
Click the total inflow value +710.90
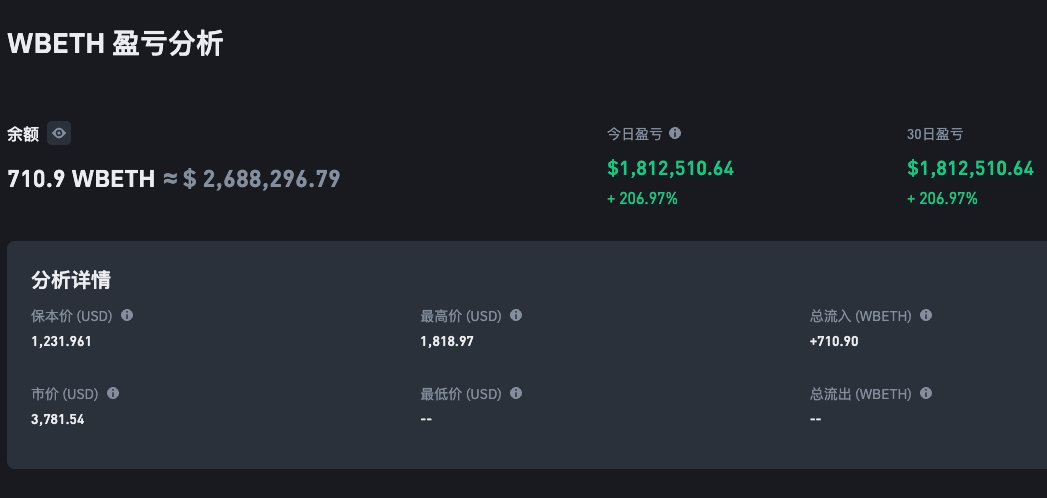[x=834, y=341]
